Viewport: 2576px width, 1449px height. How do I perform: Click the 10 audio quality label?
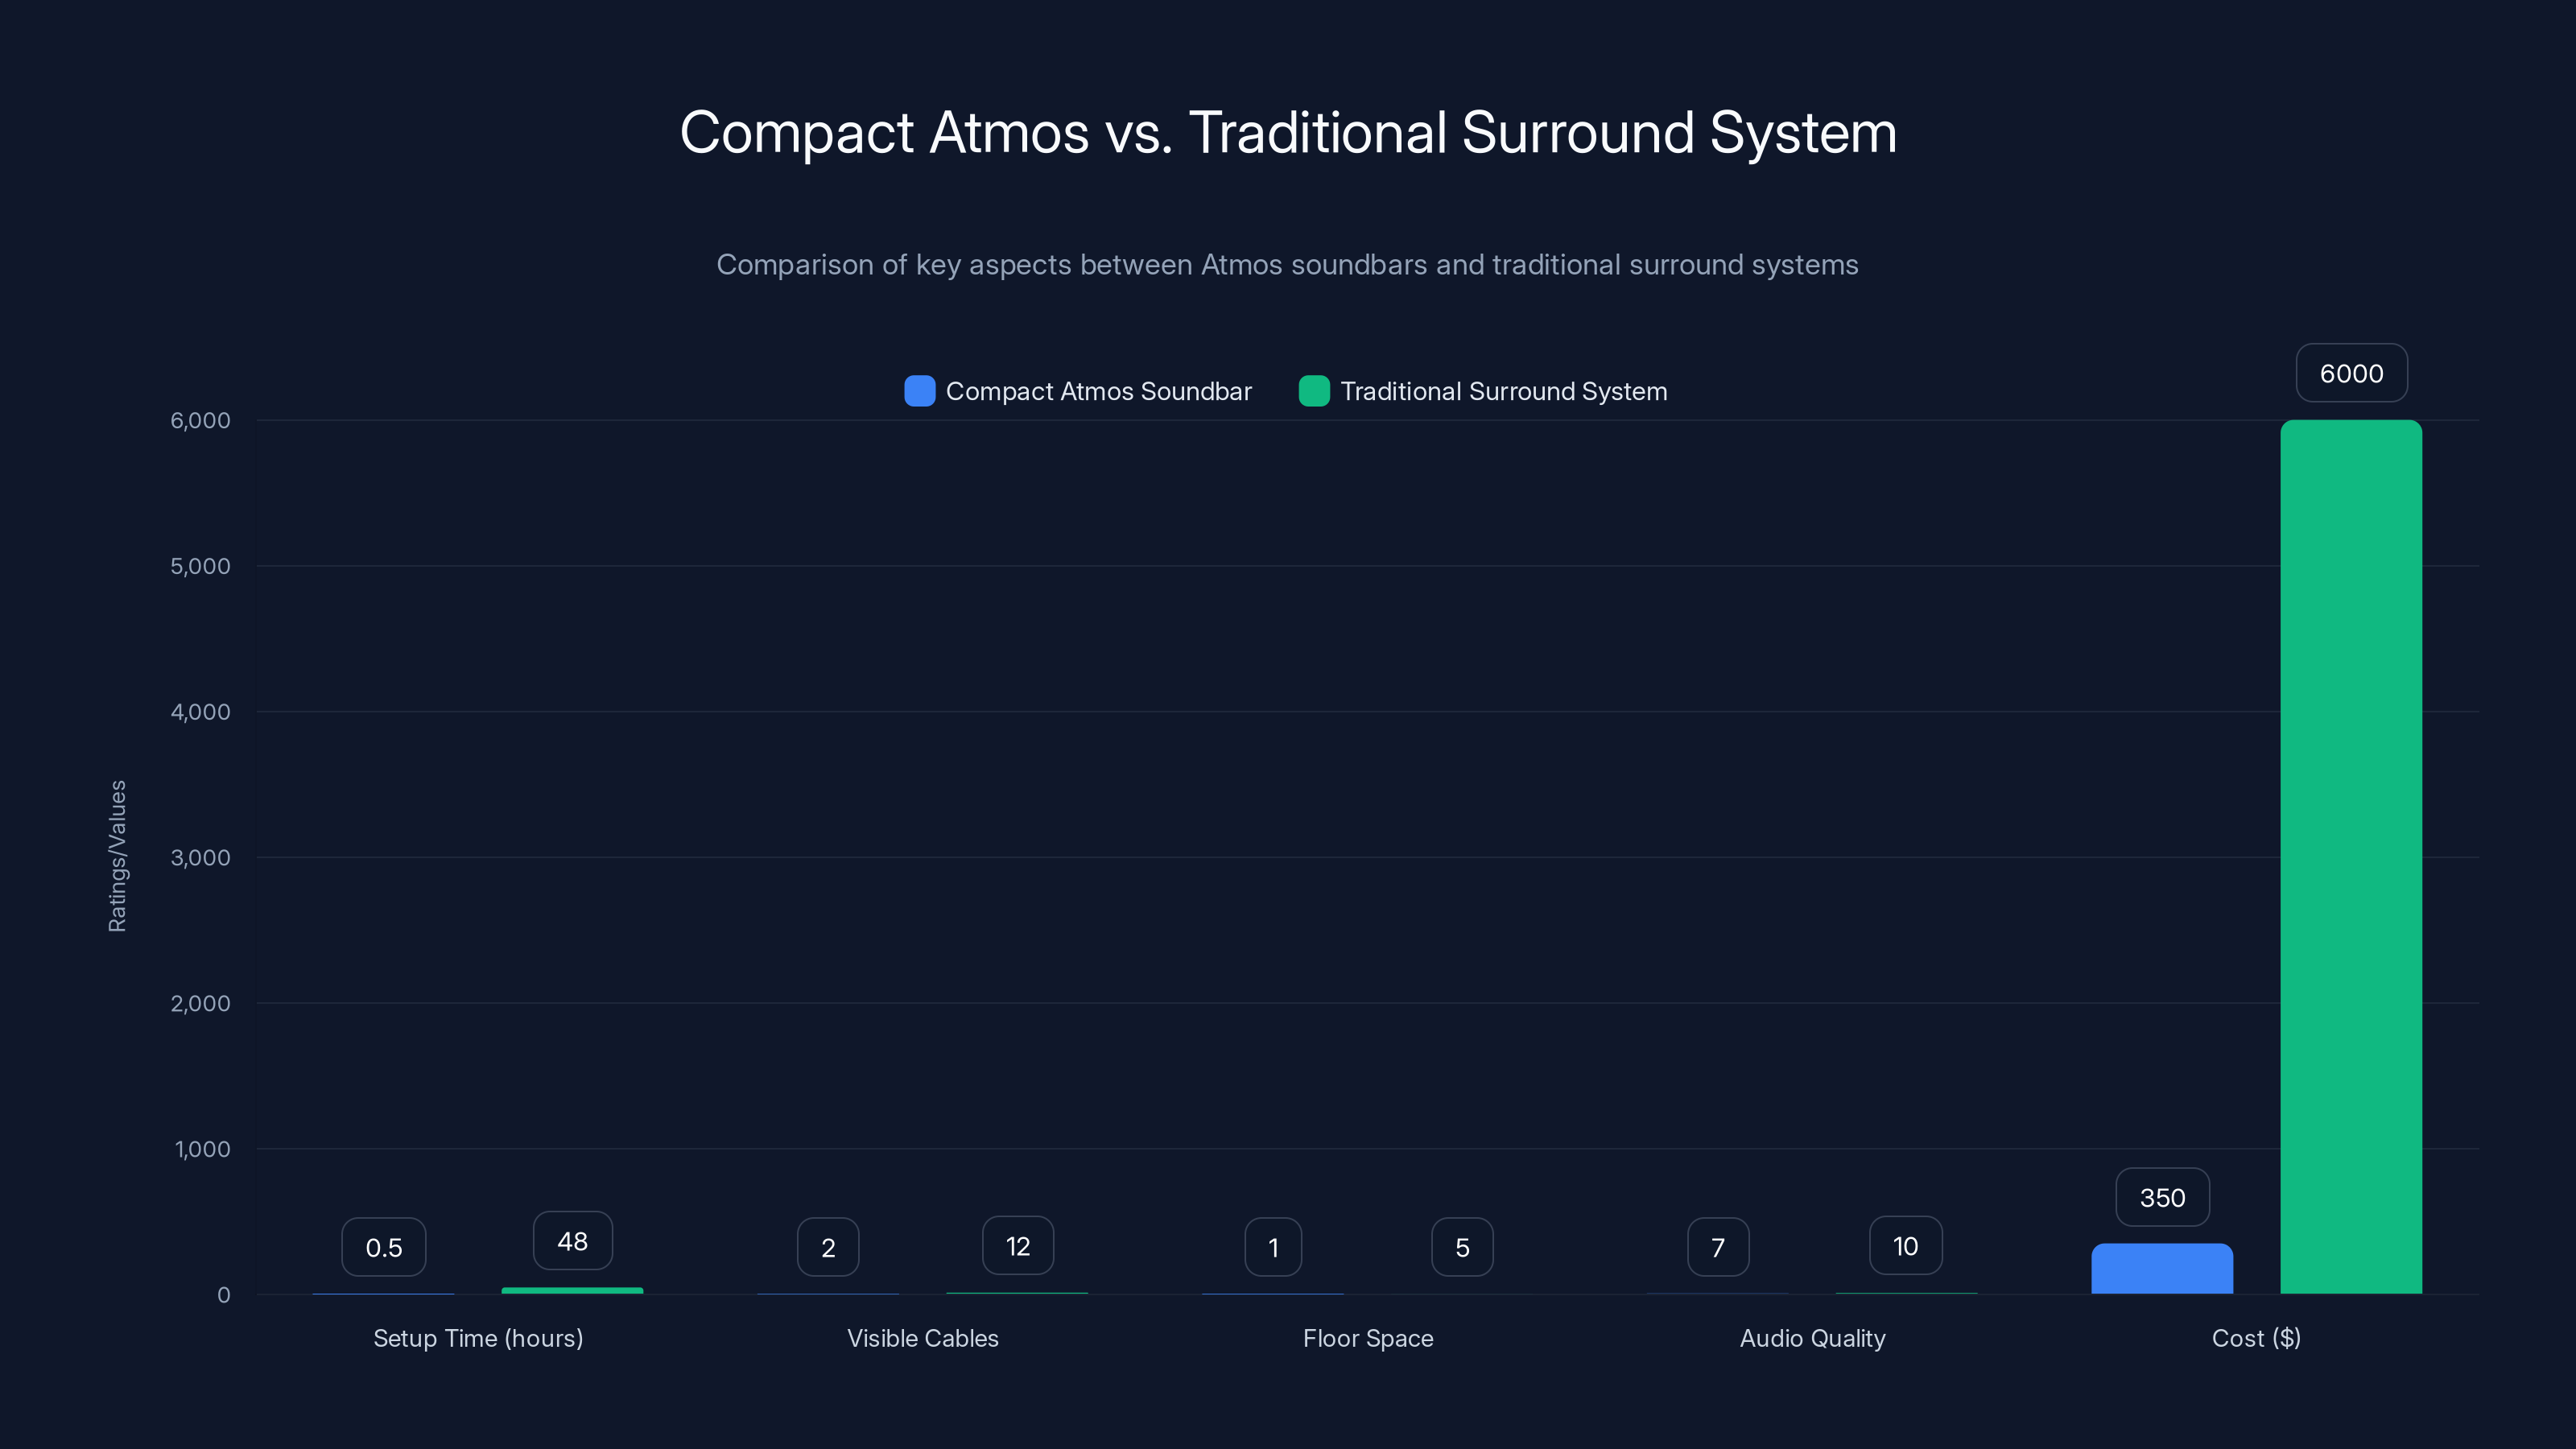click(1904, 1245)
